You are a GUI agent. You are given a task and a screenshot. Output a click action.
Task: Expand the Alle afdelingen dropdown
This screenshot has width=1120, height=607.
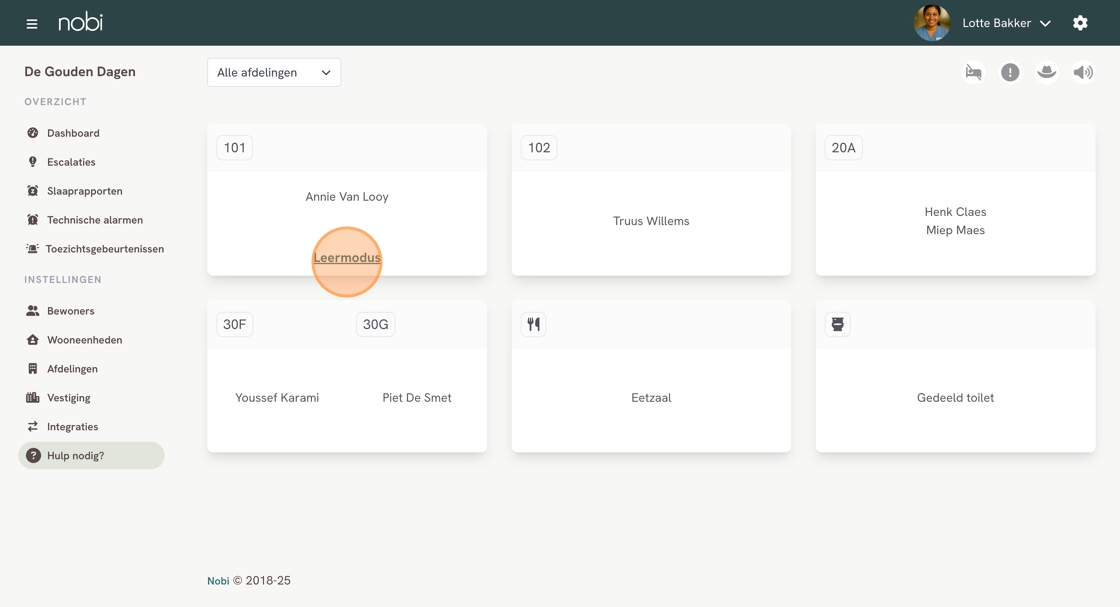(274, 72)
